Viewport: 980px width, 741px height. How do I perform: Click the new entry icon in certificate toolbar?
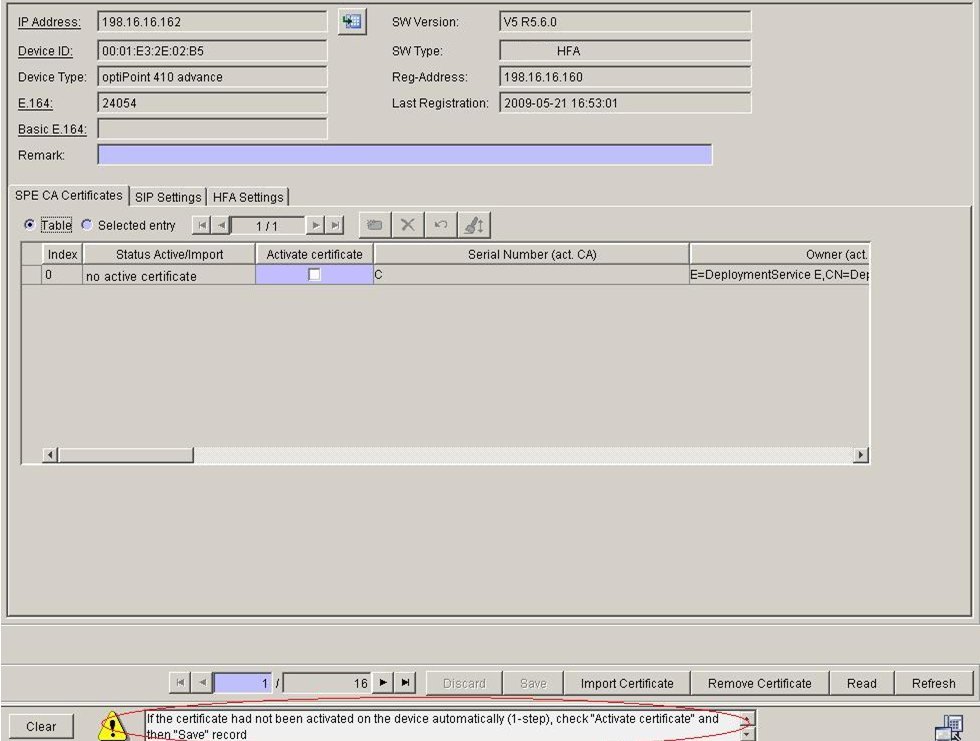pyautogui.click(x=375, y=225)
